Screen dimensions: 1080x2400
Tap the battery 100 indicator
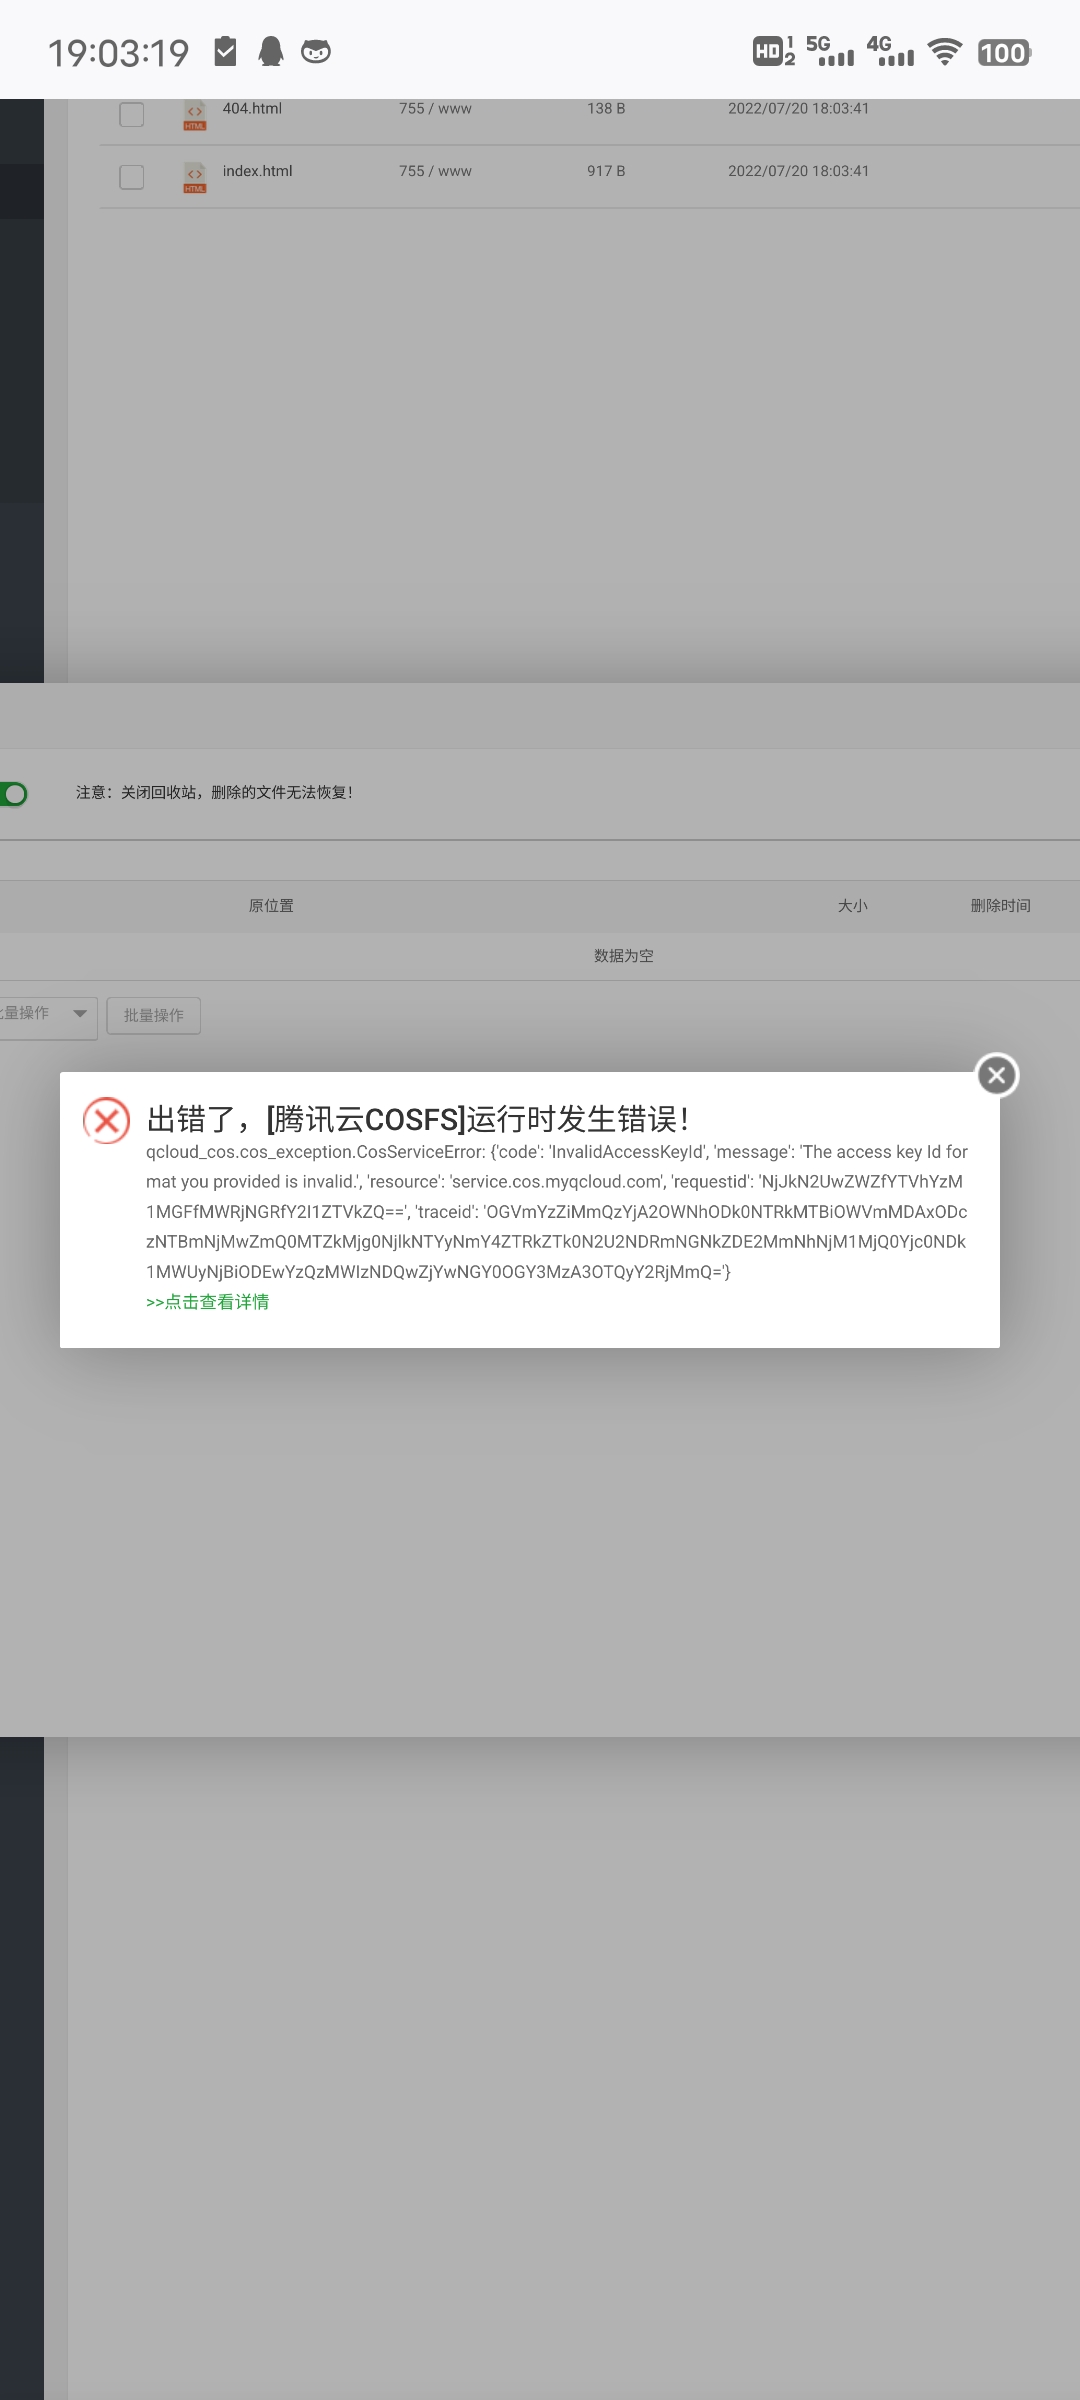tap(1004, 52)
